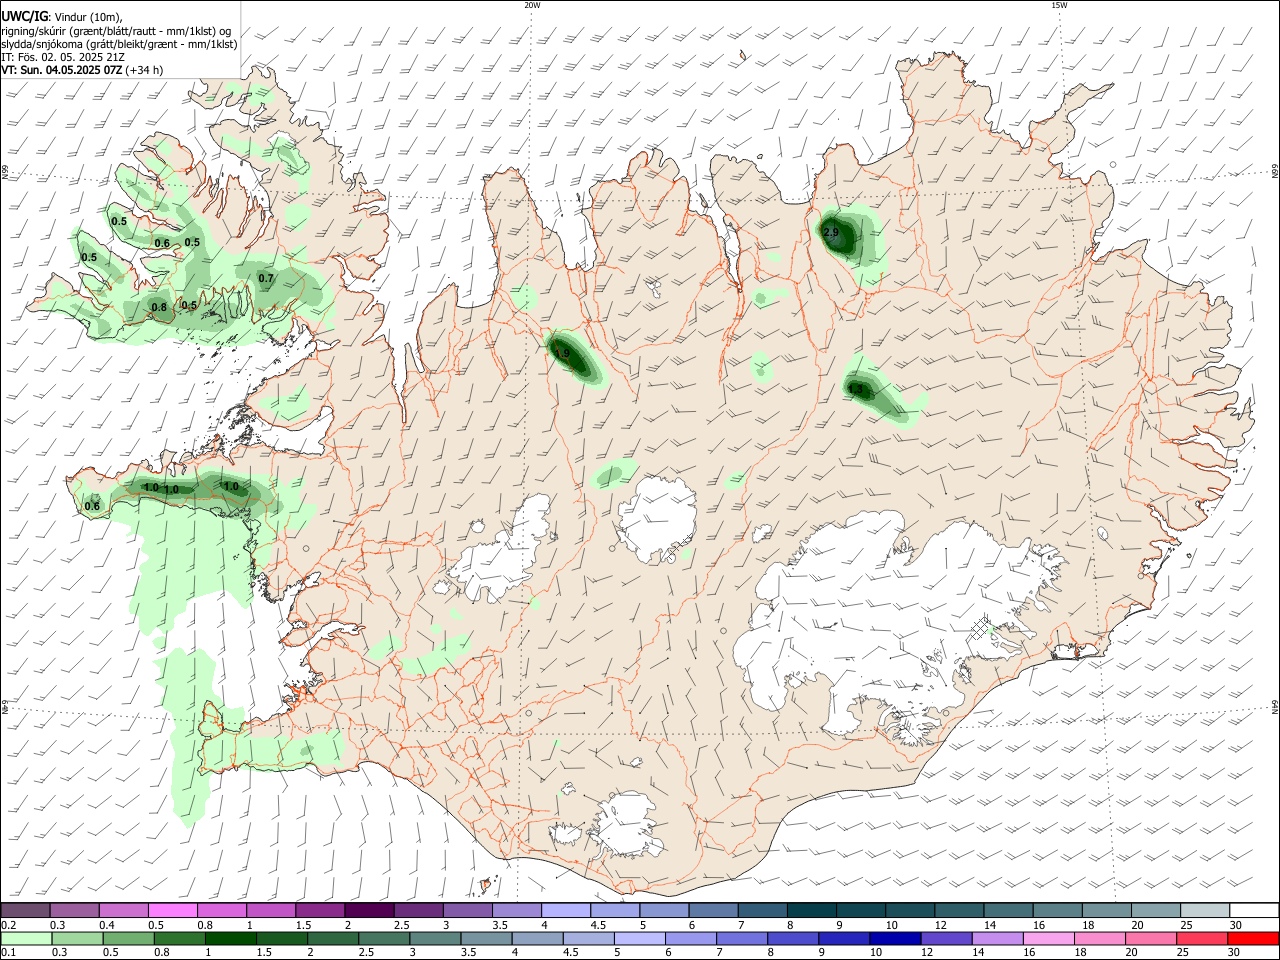
Task: Select the rain legend swatch between 20 and 25
Action: click(x=1151, y=938)
